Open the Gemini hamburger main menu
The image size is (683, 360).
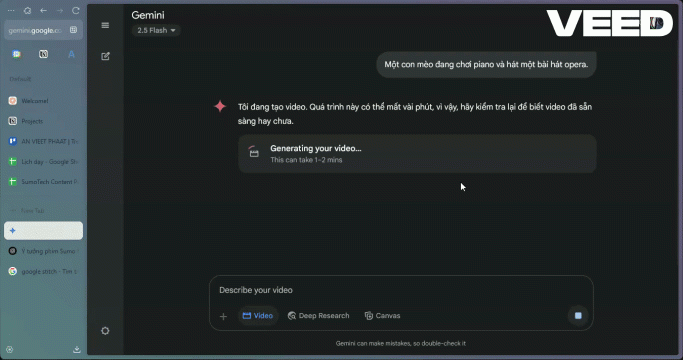(105, 25)
